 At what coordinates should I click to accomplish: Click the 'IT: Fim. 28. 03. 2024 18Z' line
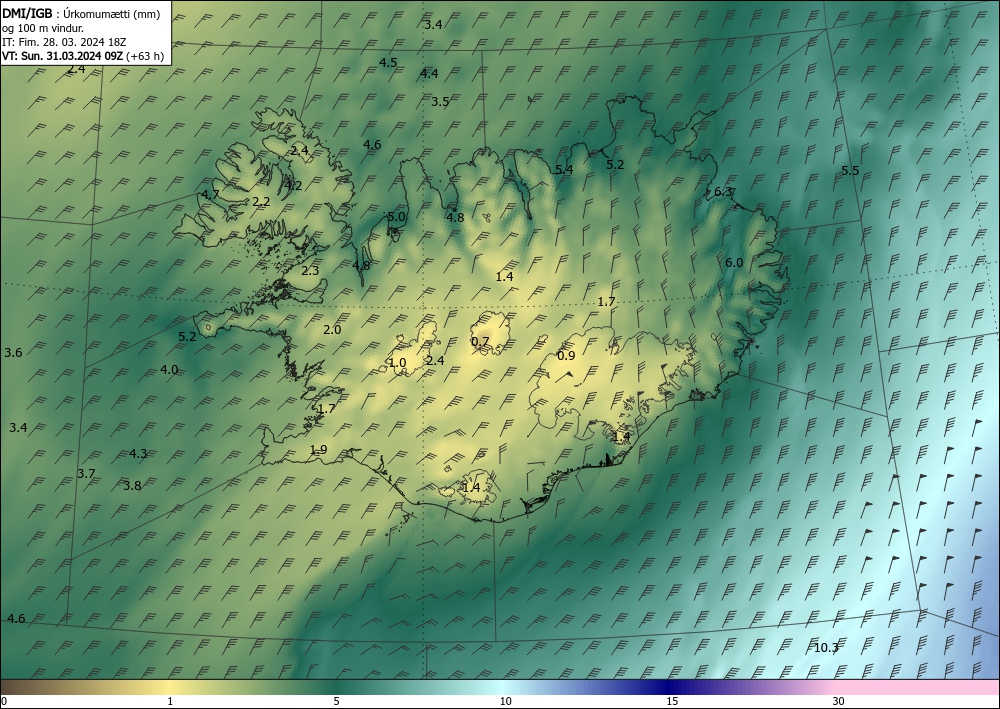(x=64, y=42)
